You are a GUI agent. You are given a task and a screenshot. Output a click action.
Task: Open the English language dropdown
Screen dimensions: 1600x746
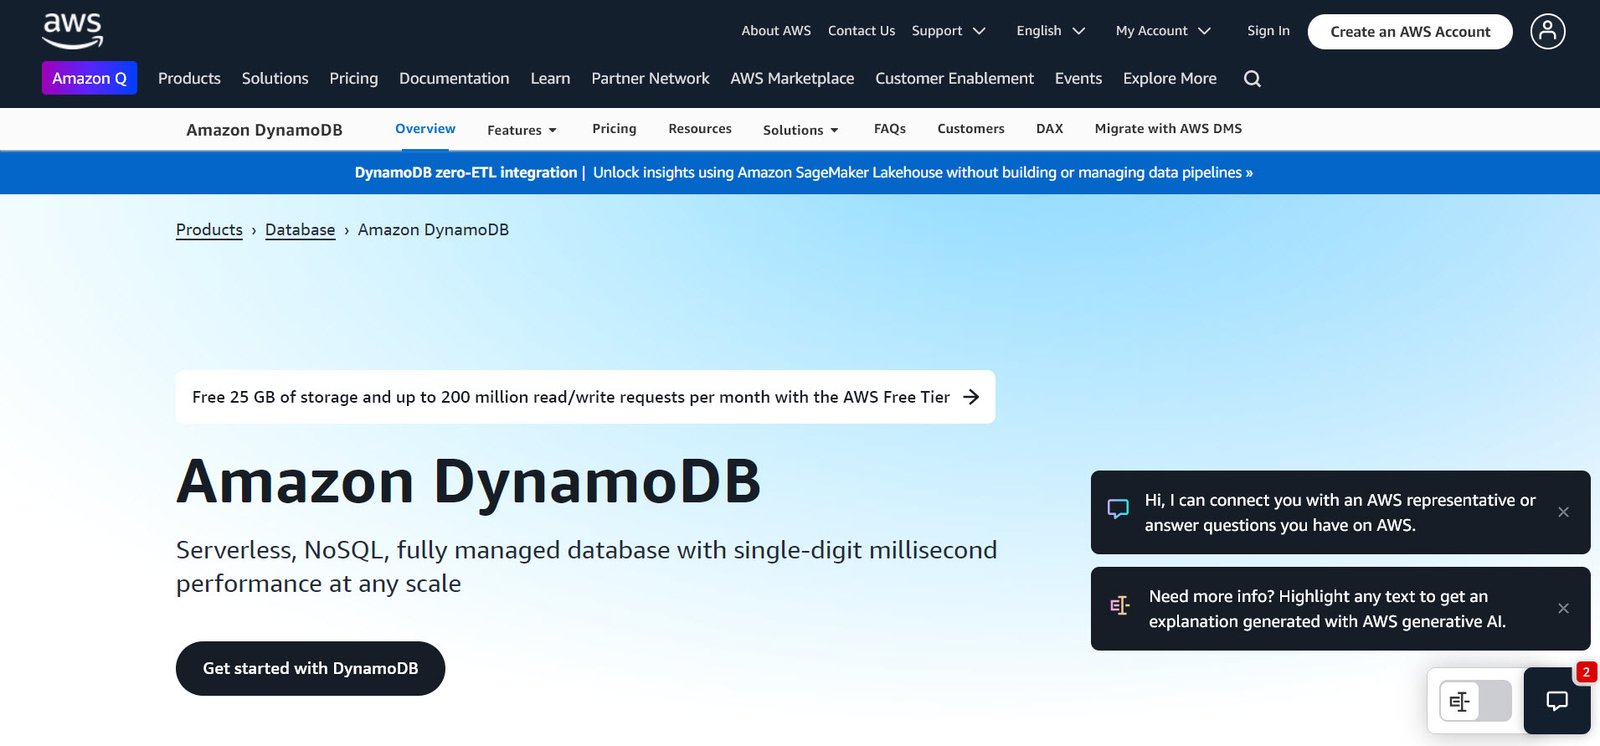(1051, 31)
